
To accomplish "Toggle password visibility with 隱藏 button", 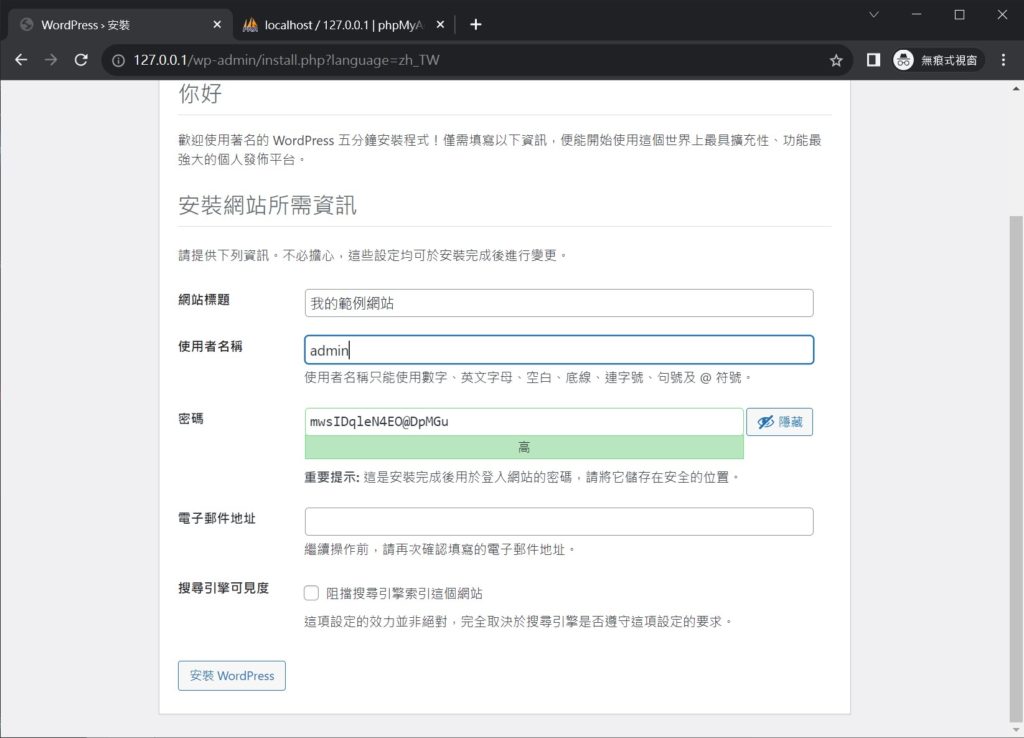I will (780, 422).
